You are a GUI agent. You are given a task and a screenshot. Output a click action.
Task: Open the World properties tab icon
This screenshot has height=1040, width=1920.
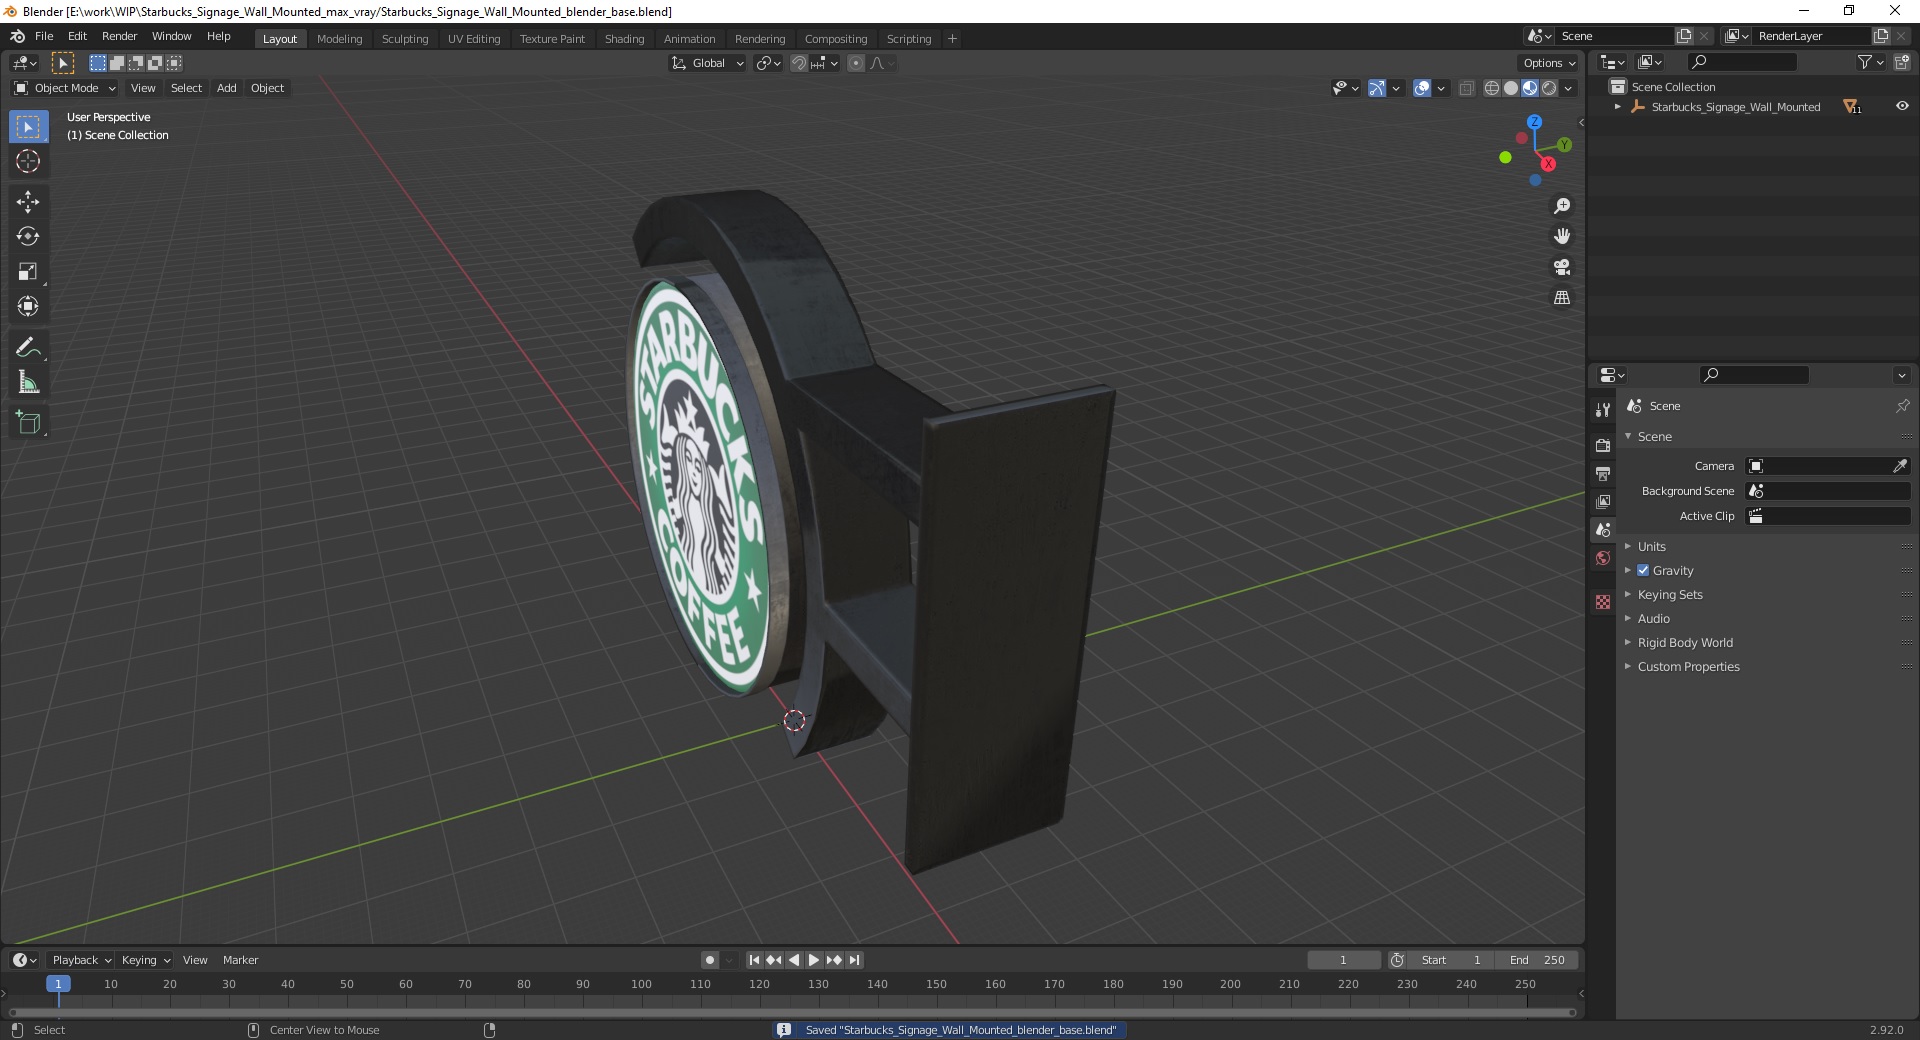pyautogui.click(x=1603, y=558)
